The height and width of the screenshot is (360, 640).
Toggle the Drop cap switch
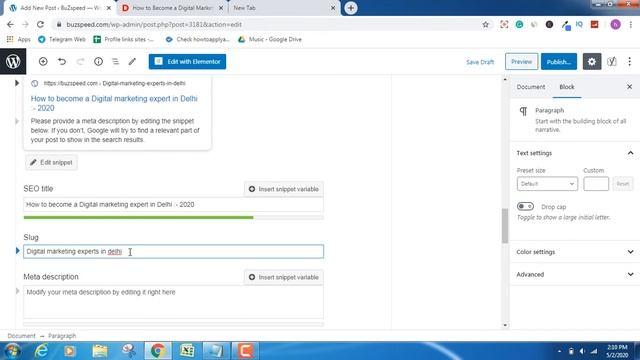point(525,207)
